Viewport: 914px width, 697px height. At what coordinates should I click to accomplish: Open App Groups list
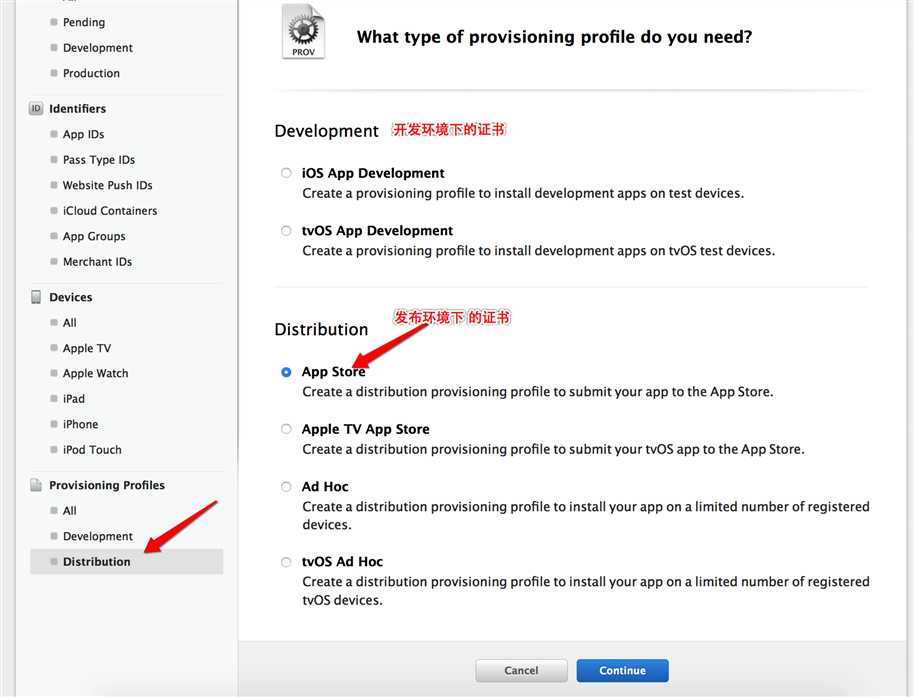tap(94, 236)
